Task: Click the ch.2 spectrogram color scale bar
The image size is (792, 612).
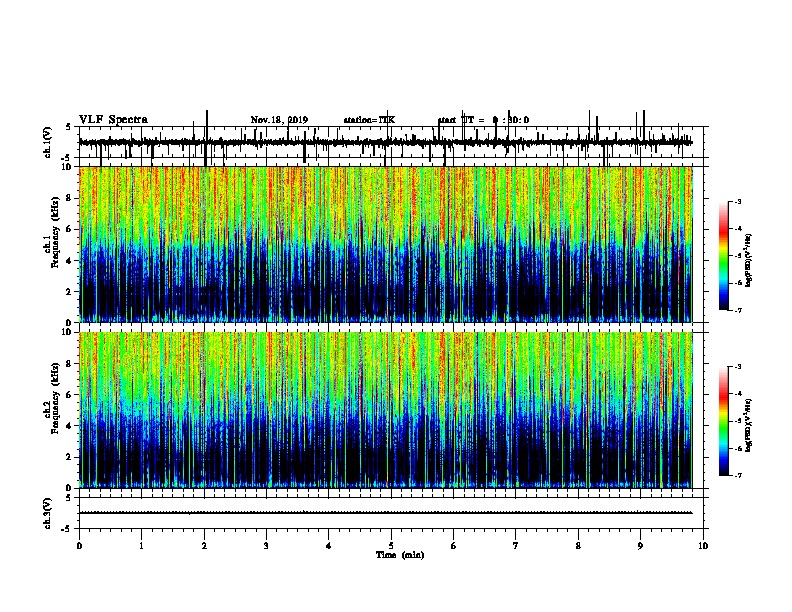Action: tap(724, 421)
